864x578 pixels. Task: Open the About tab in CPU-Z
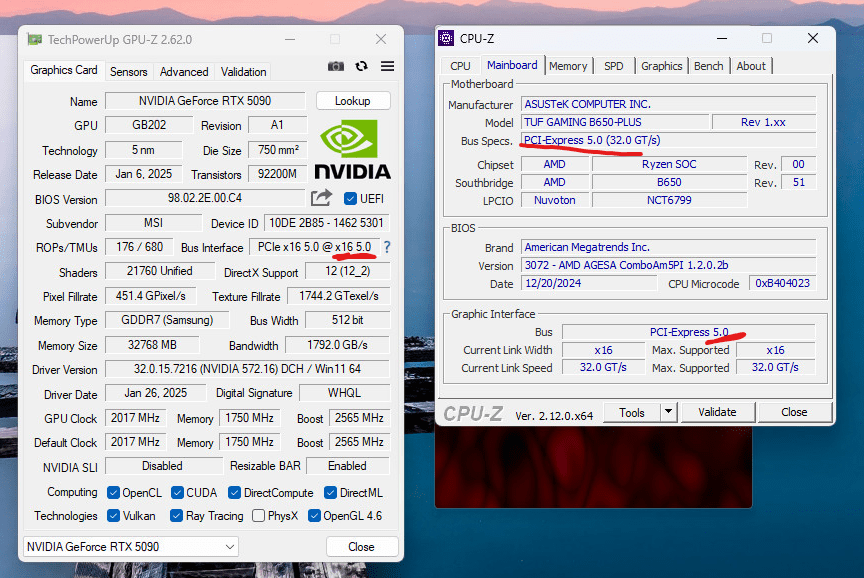tap(750, 66)
